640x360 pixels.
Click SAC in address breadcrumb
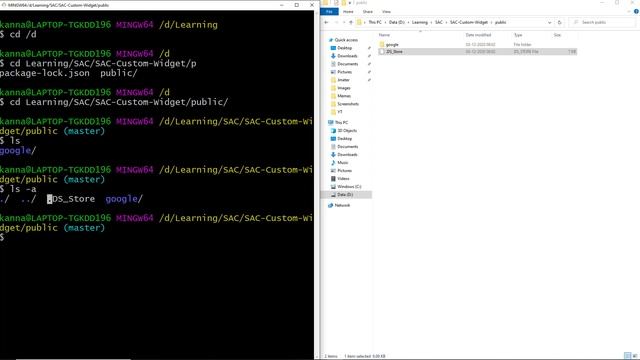[439, 22]
